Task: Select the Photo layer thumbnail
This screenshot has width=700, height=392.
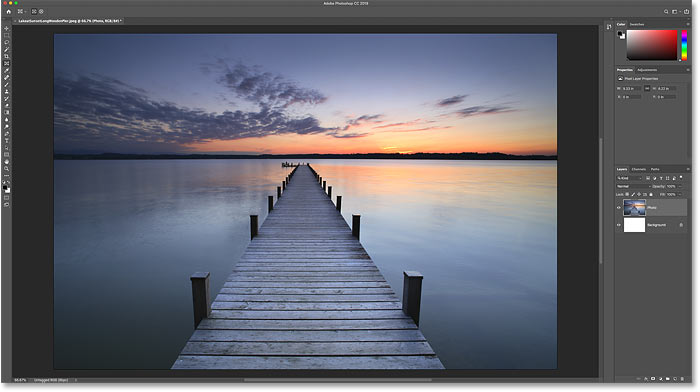Action: click(x=634, y=208)
